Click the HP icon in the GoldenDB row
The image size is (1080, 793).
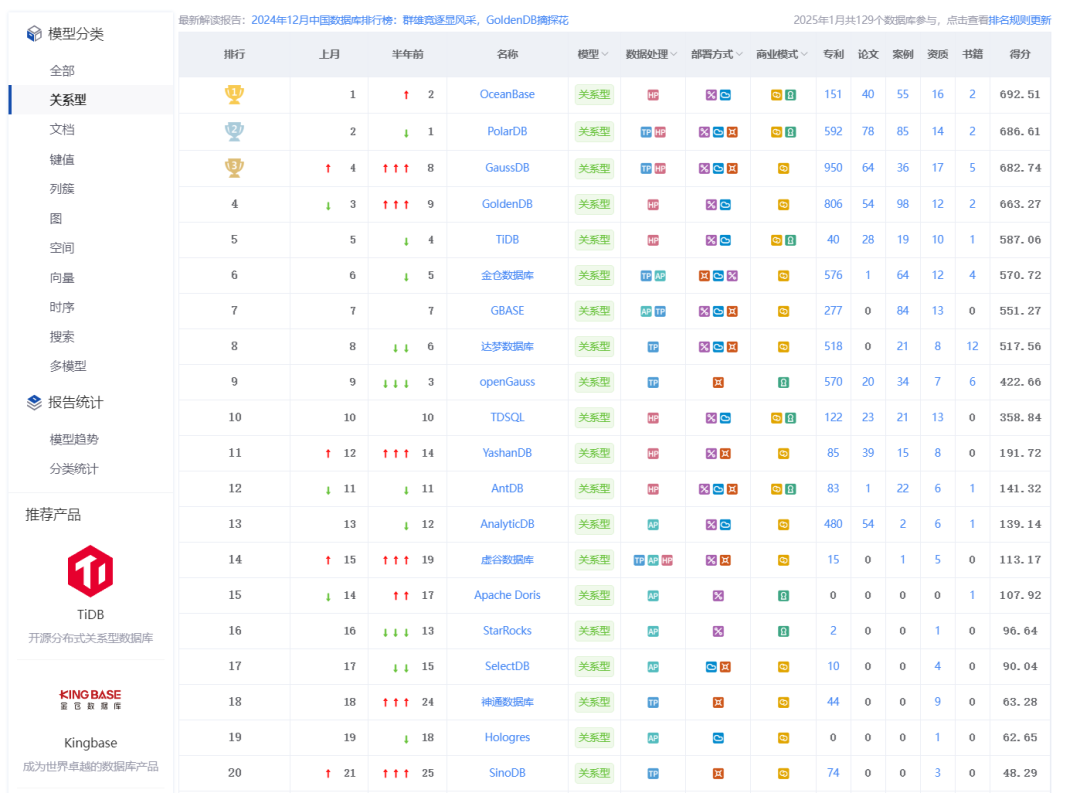coord(653,205)
